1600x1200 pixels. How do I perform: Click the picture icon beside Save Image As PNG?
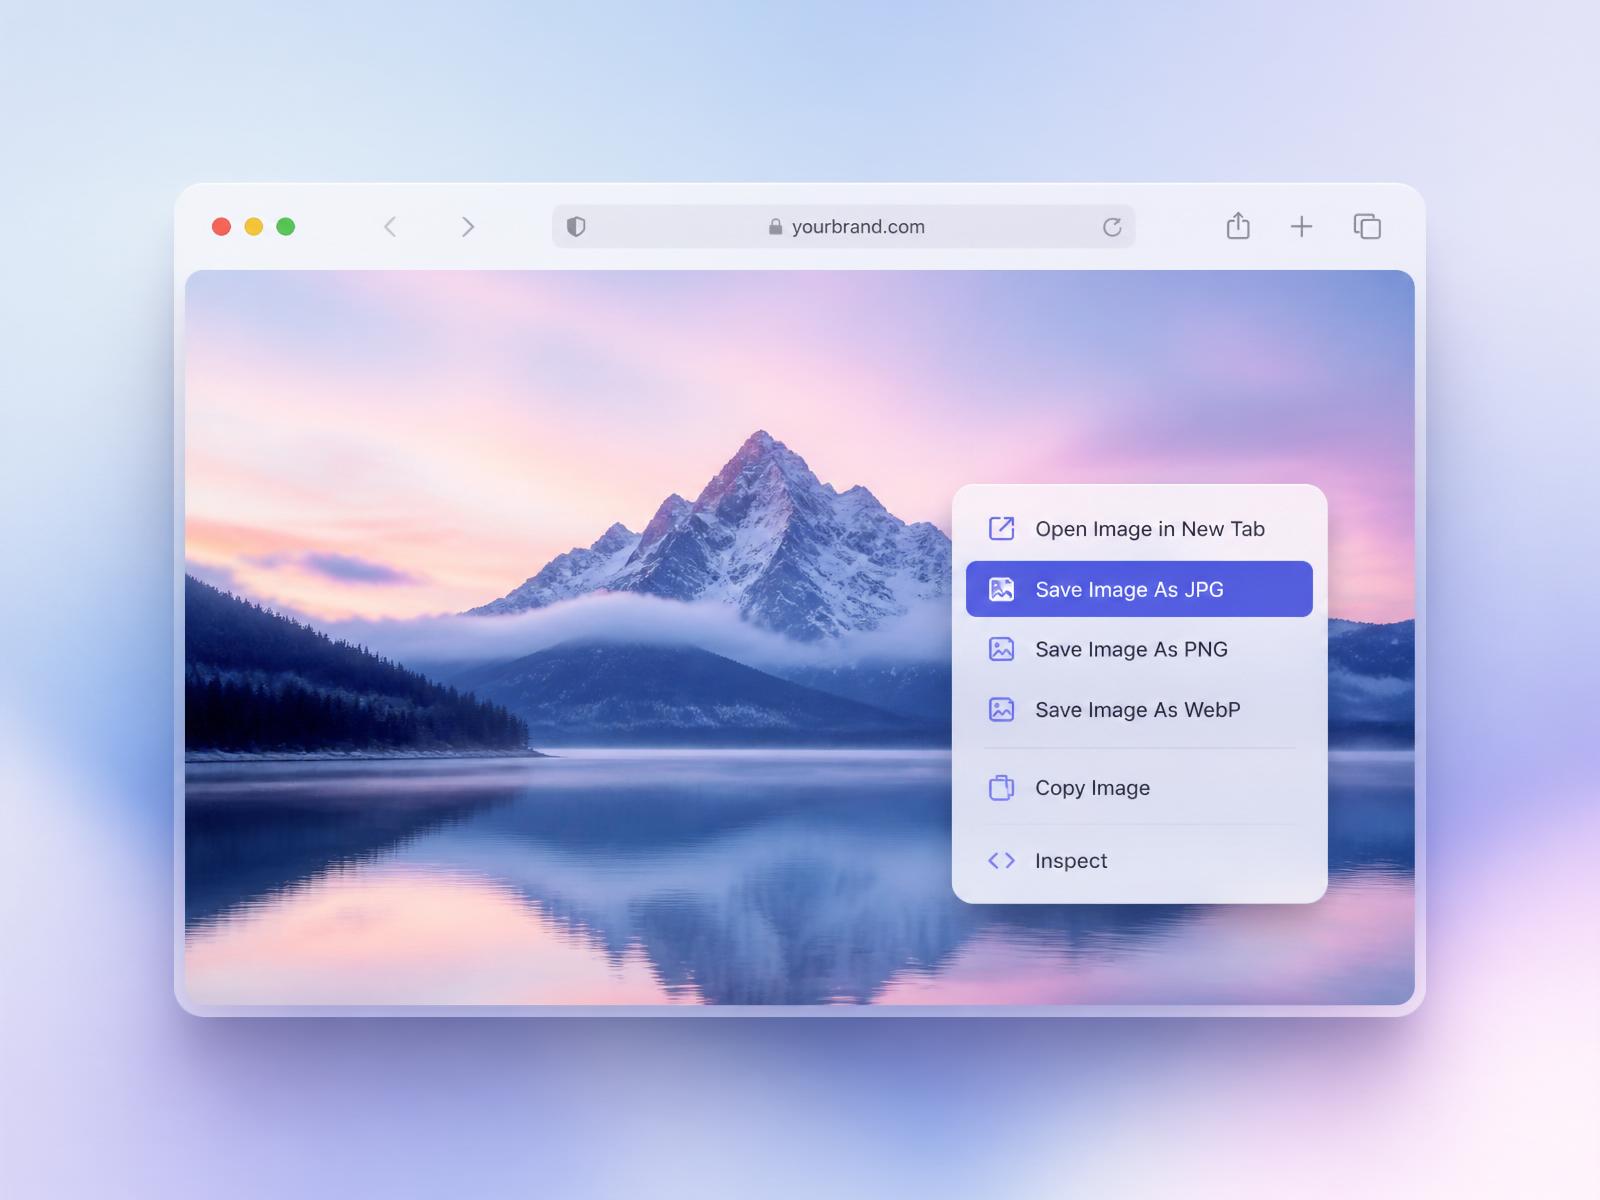1001,649
